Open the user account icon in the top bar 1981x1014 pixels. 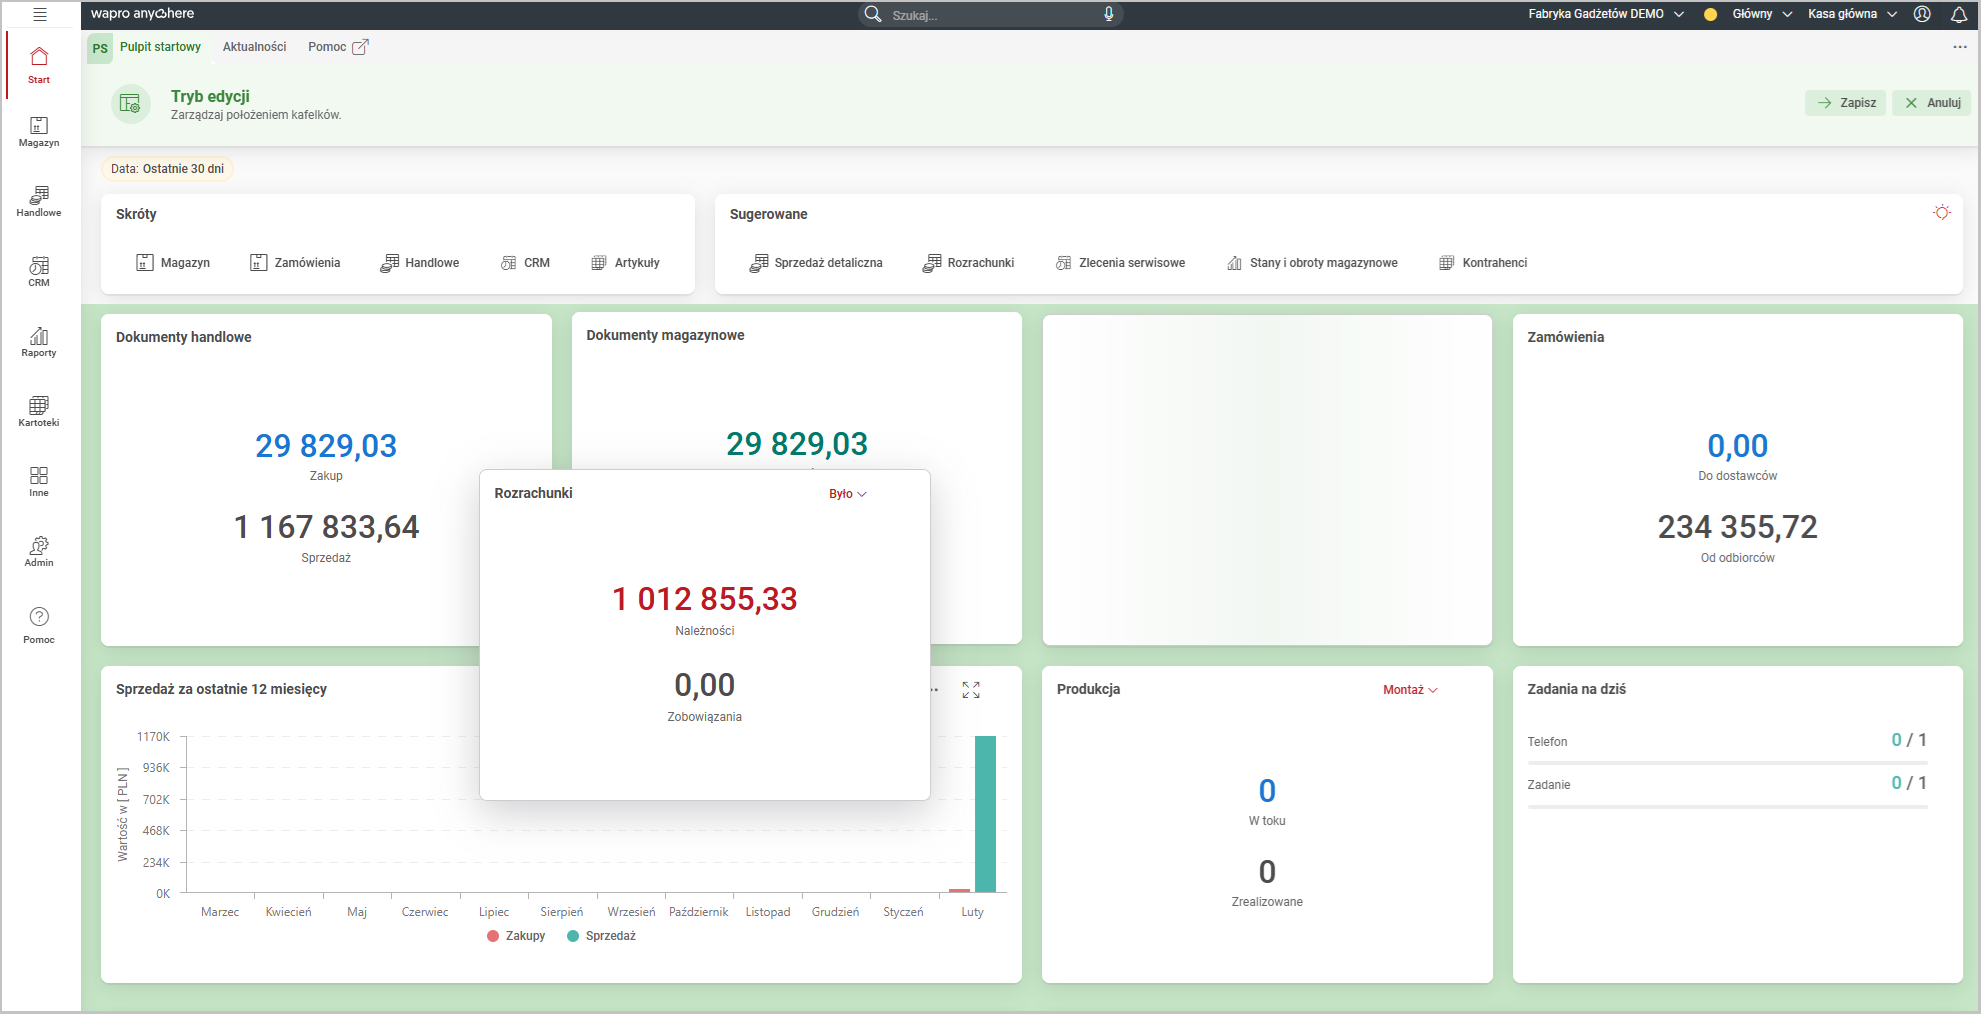click(x=1921, y=14)
